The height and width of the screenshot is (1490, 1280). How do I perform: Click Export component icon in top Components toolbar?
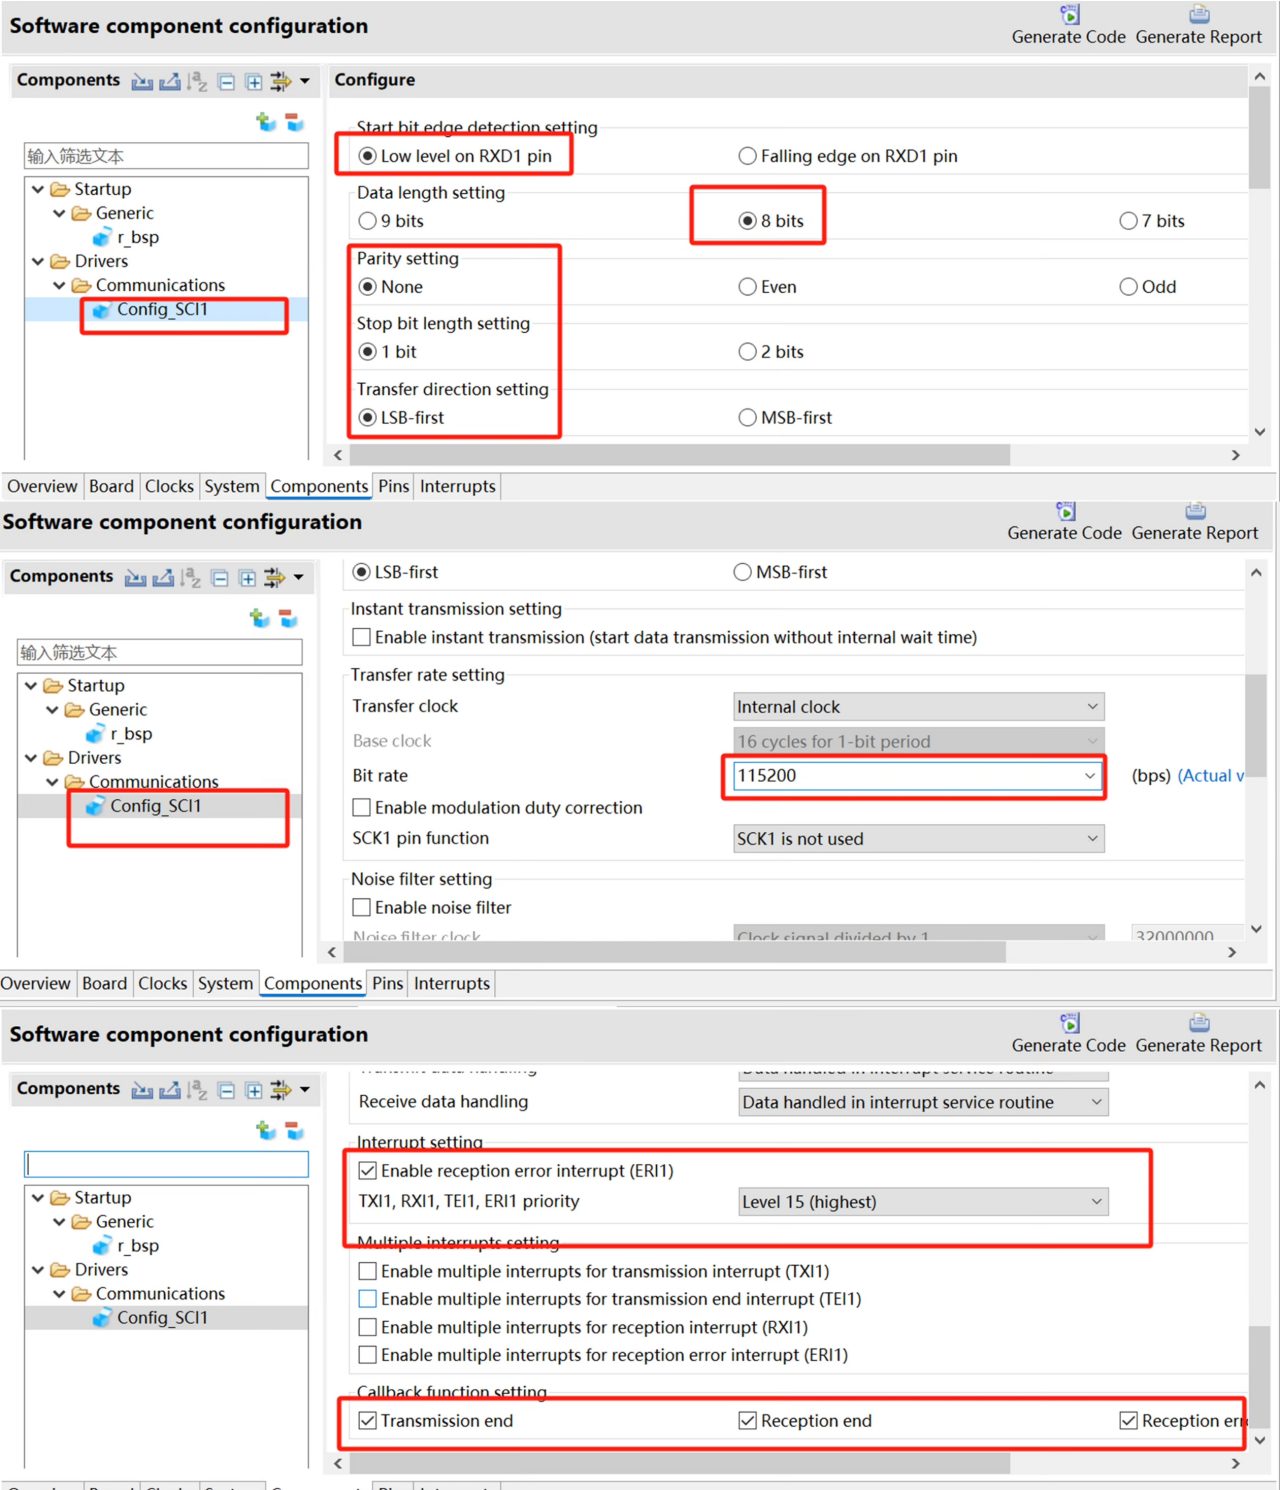click(x=170, y=82)
